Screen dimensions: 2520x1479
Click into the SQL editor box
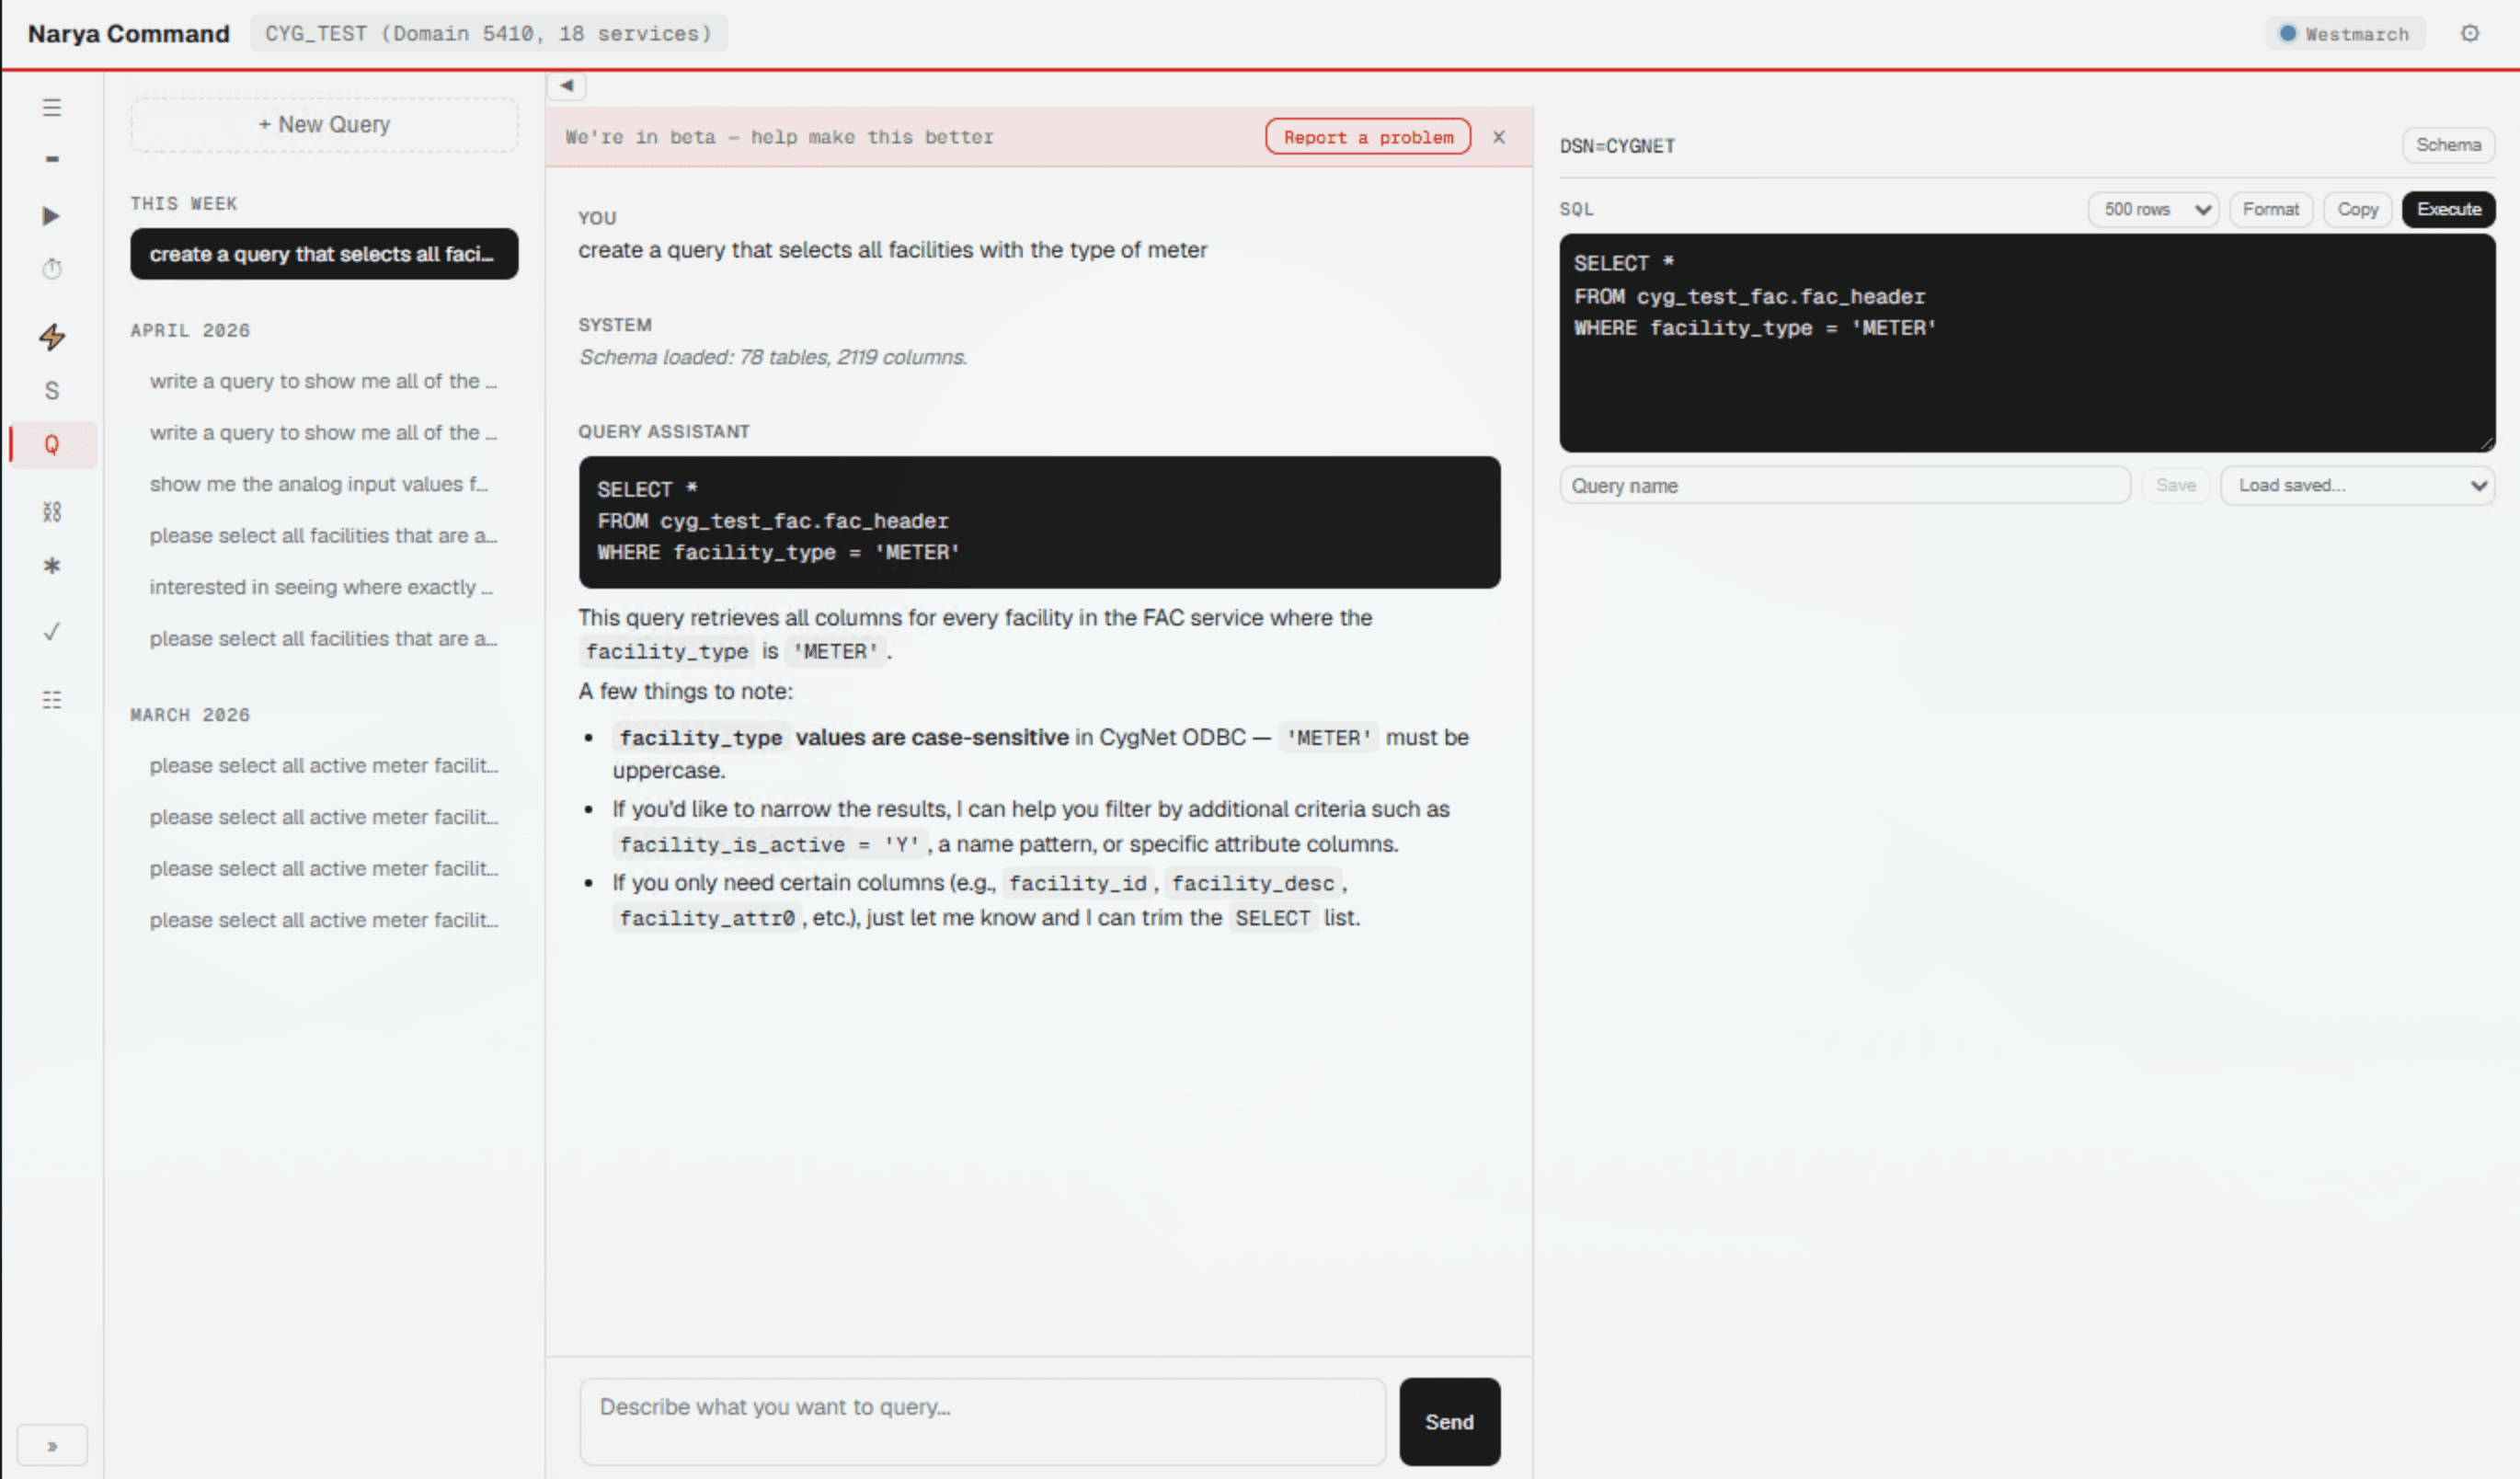point(2027,343)
